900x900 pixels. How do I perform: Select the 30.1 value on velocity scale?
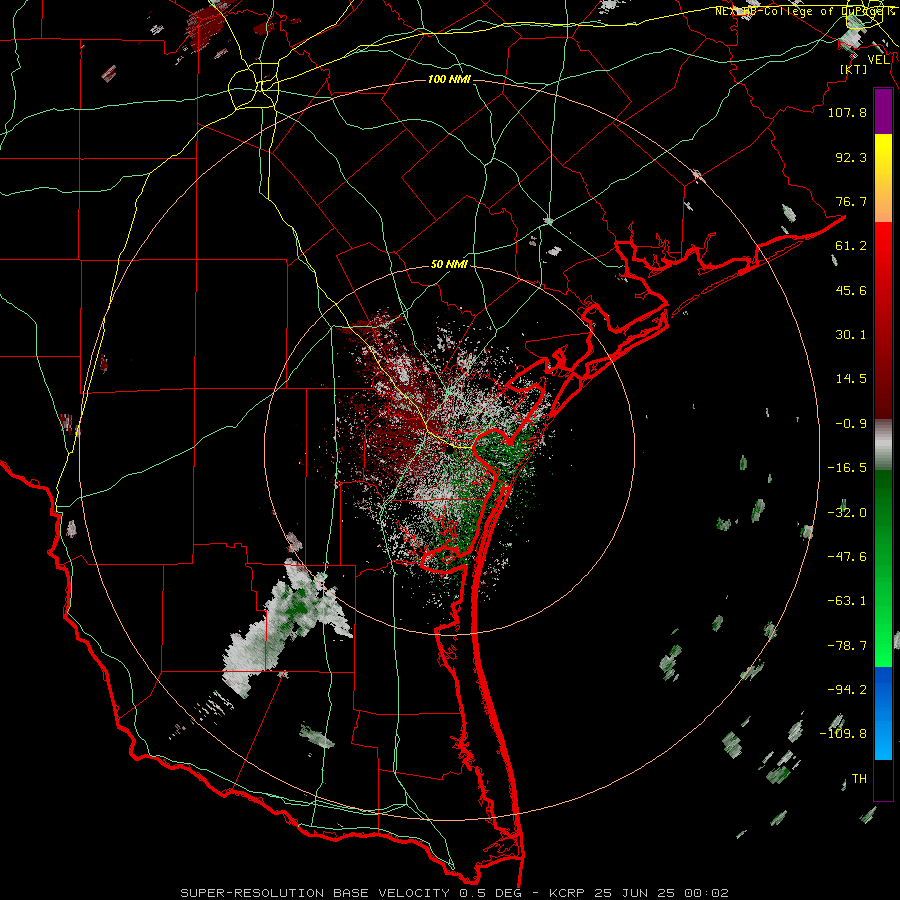pos(851,335)
